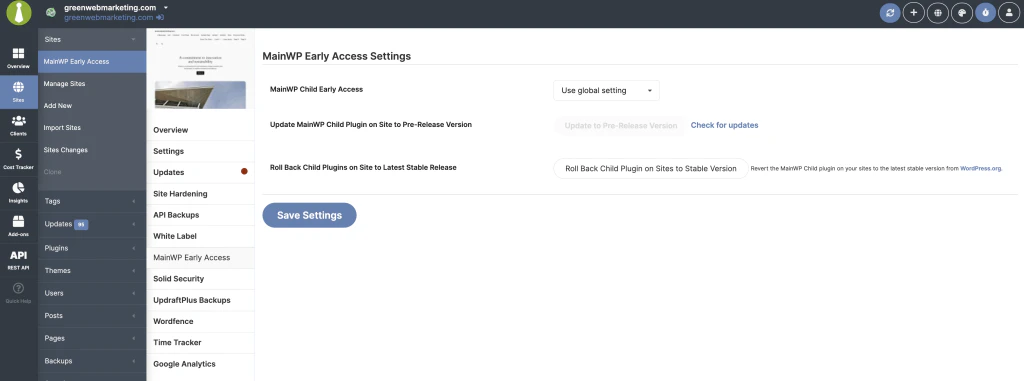
Task: Open Manage Sites
Action: [x=92, y=84]
